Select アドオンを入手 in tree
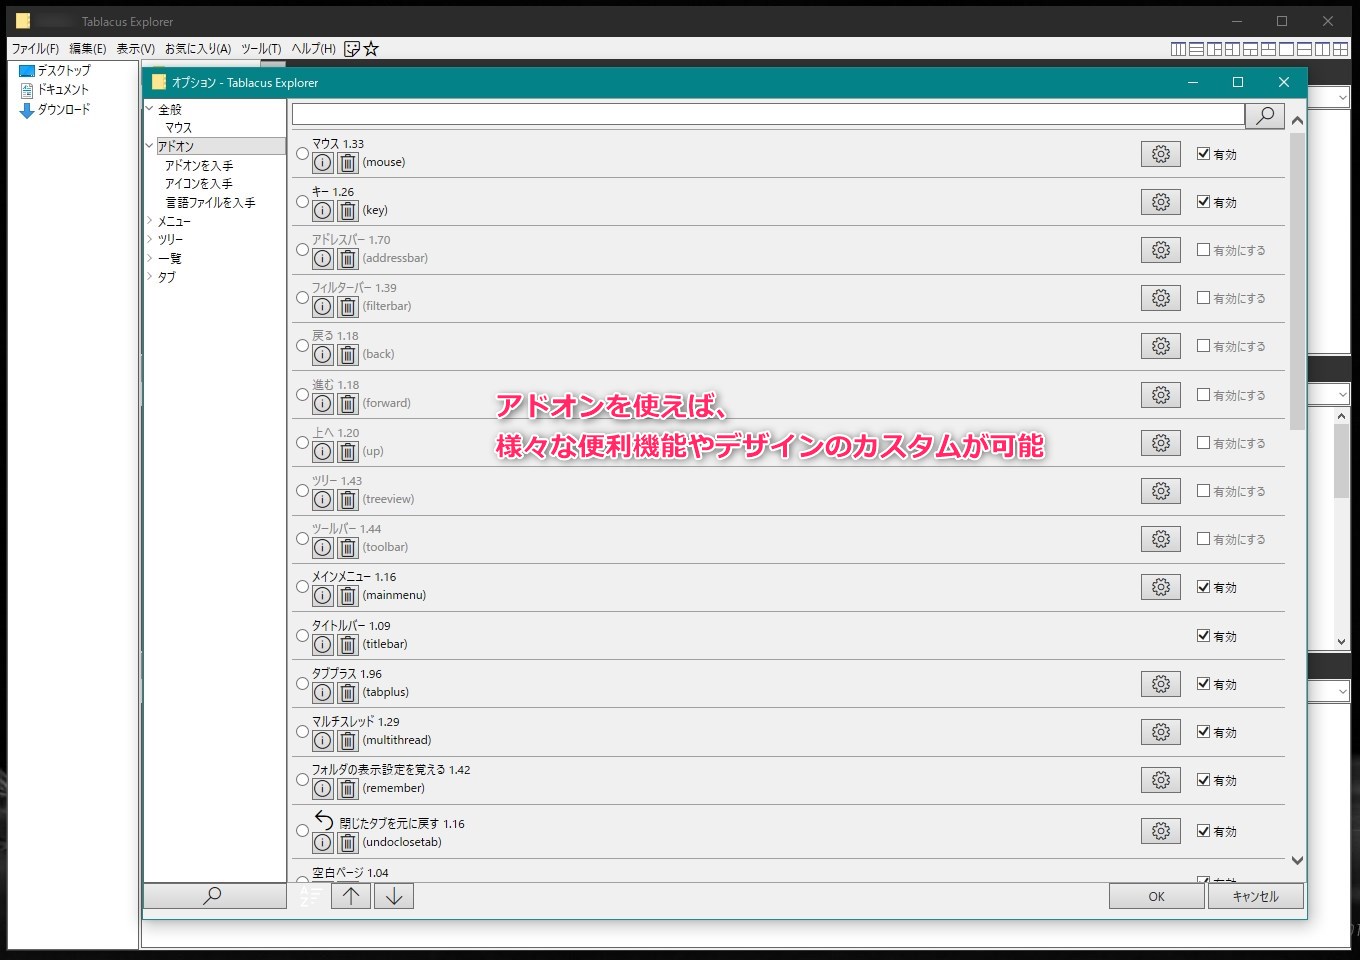1360x960 pixels. (199, 165)
